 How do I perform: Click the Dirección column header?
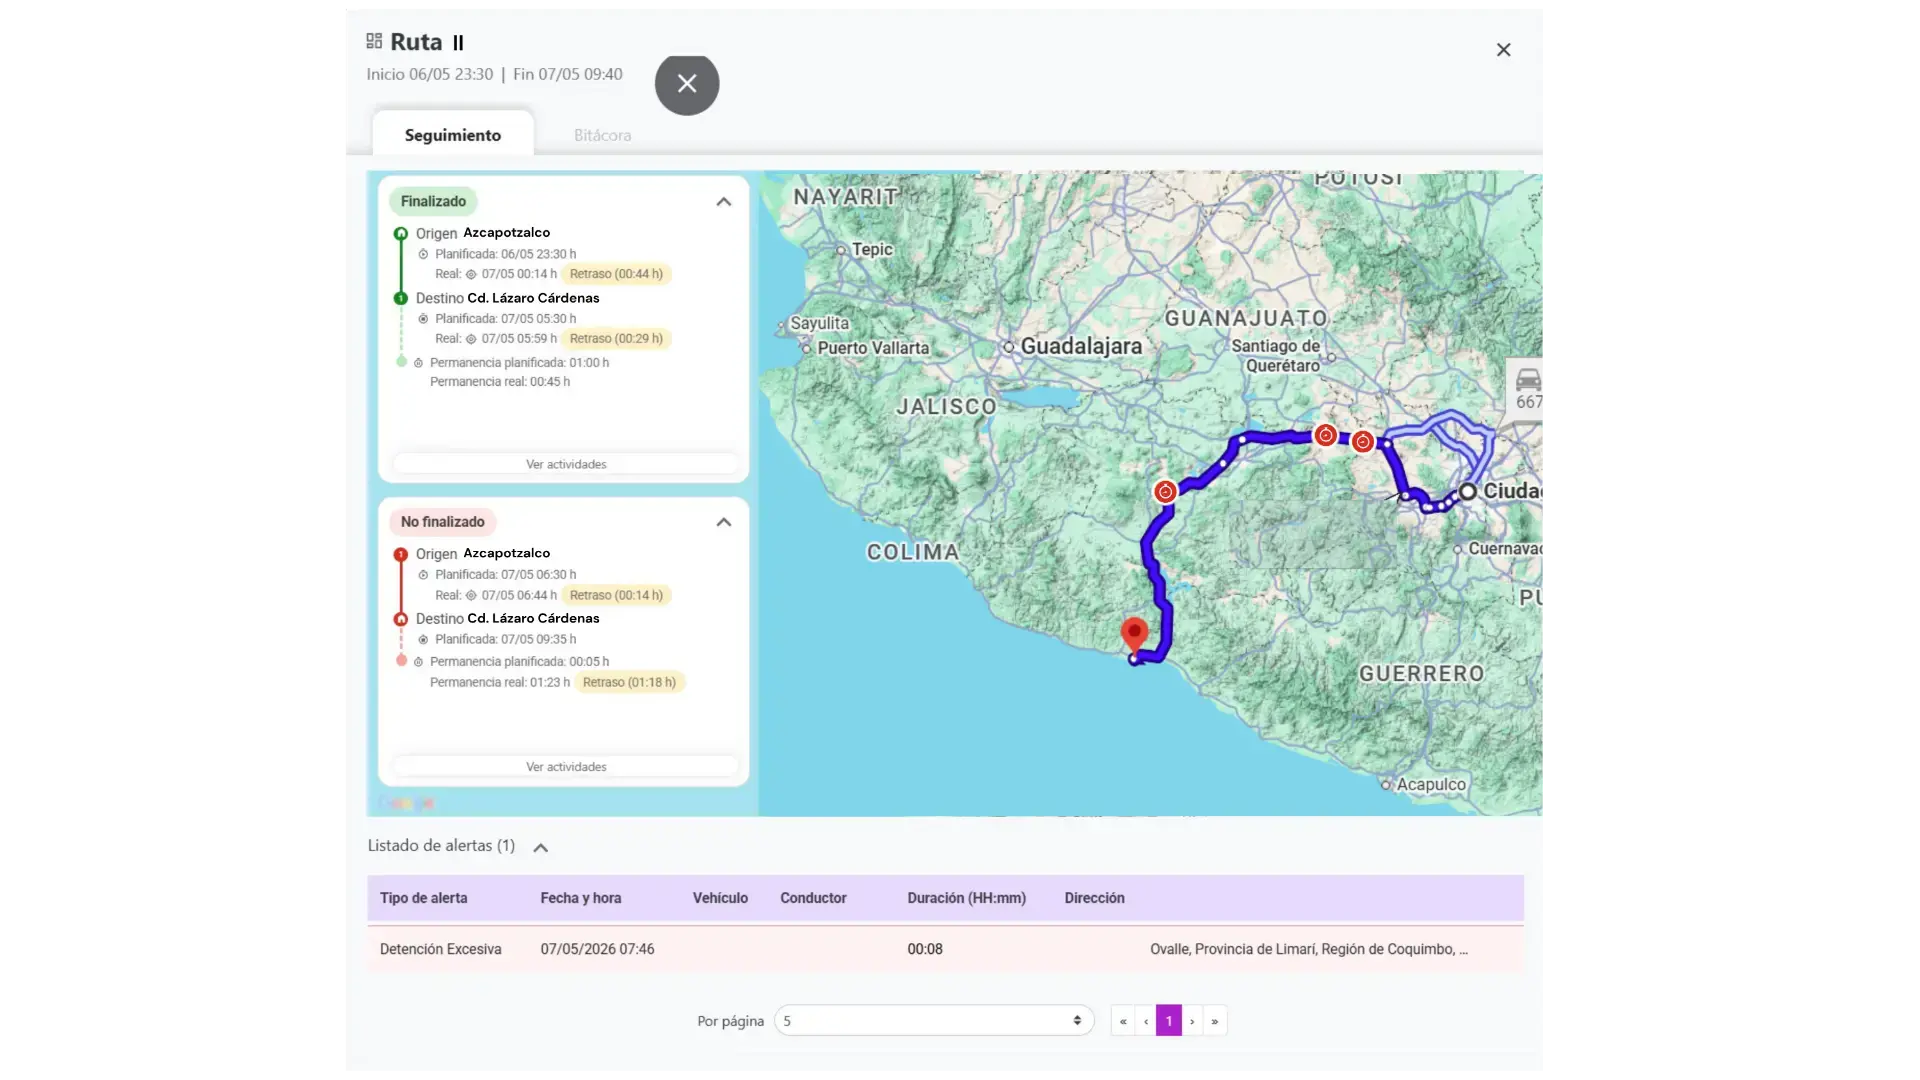click(x=1094, y=898)
